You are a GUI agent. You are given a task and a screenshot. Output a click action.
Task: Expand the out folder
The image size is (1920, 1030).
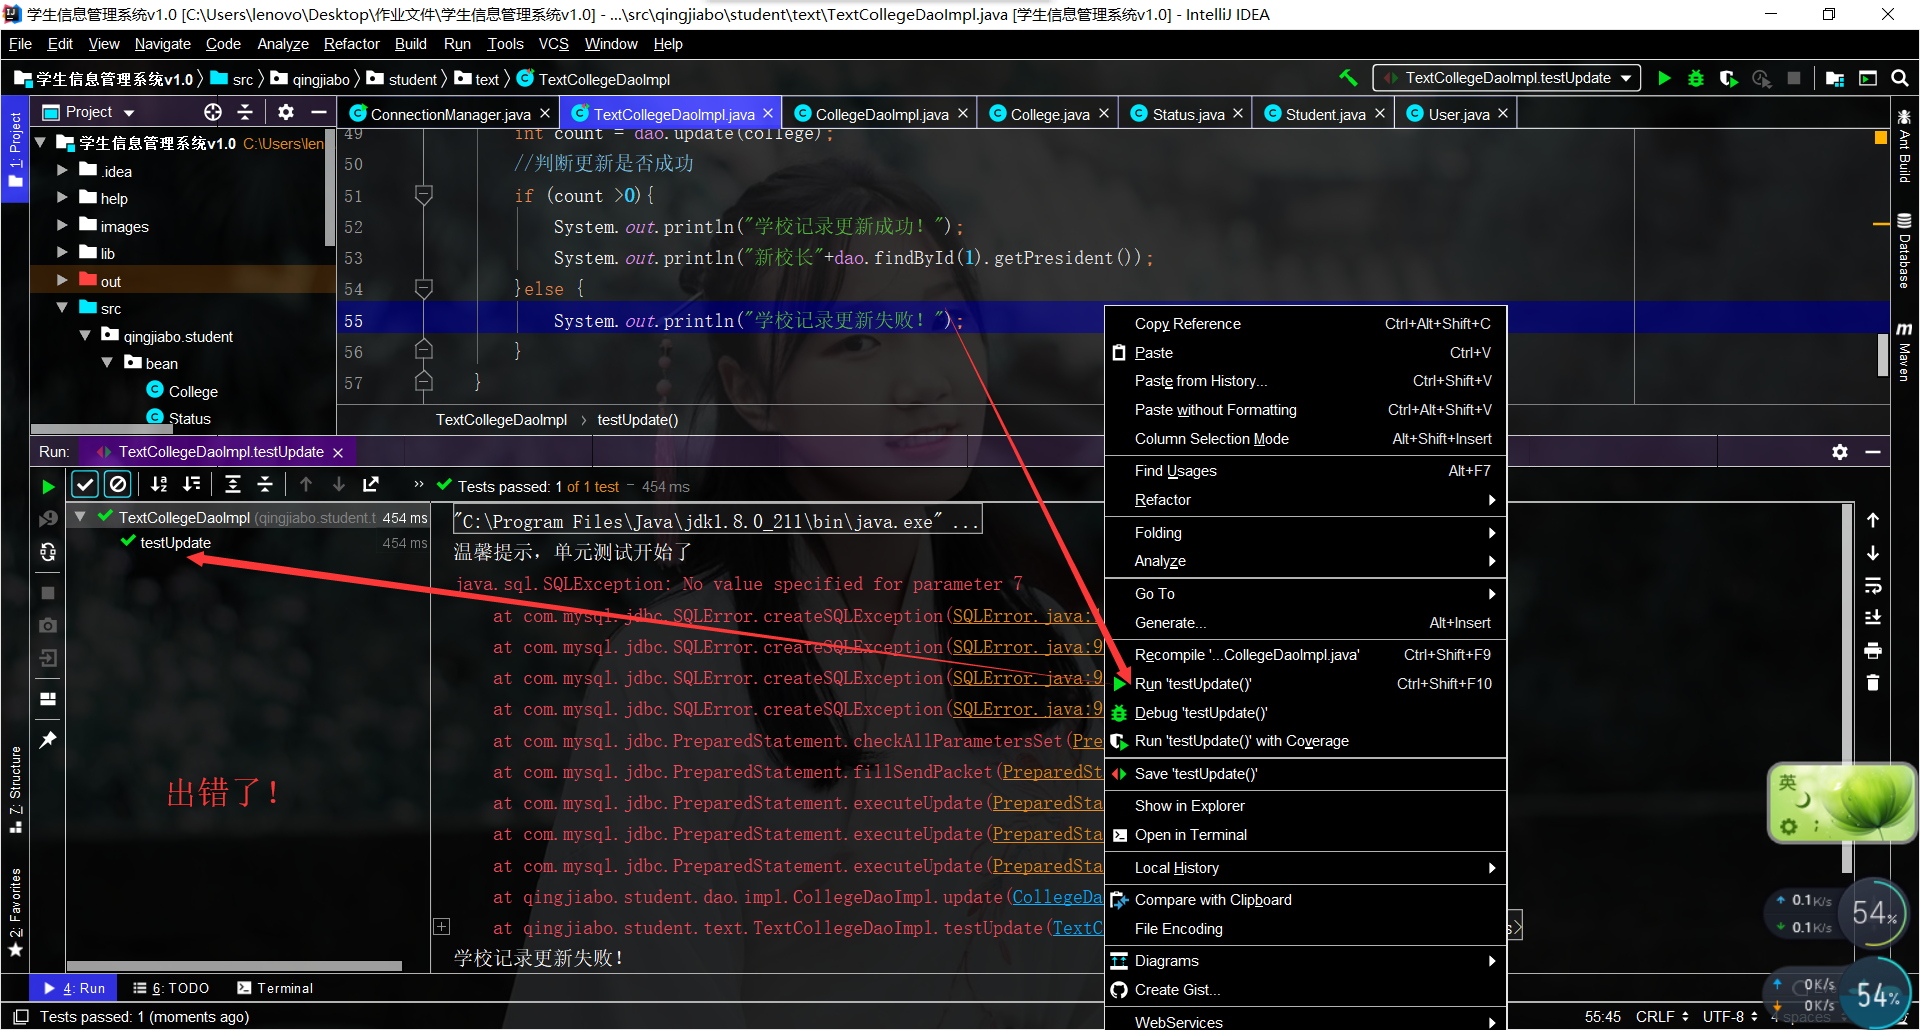62,280
